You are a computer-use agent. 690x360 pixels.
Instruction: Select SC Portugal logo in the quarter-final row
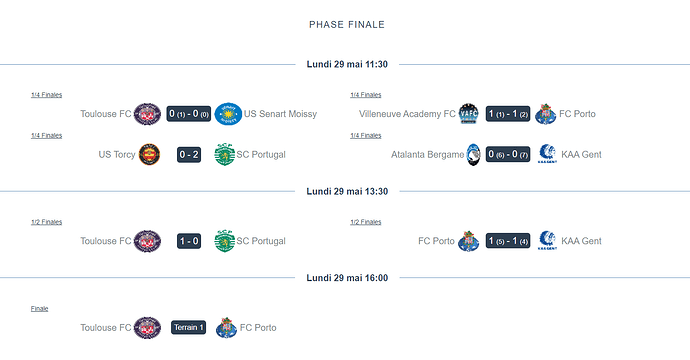[x=224, y=154]
